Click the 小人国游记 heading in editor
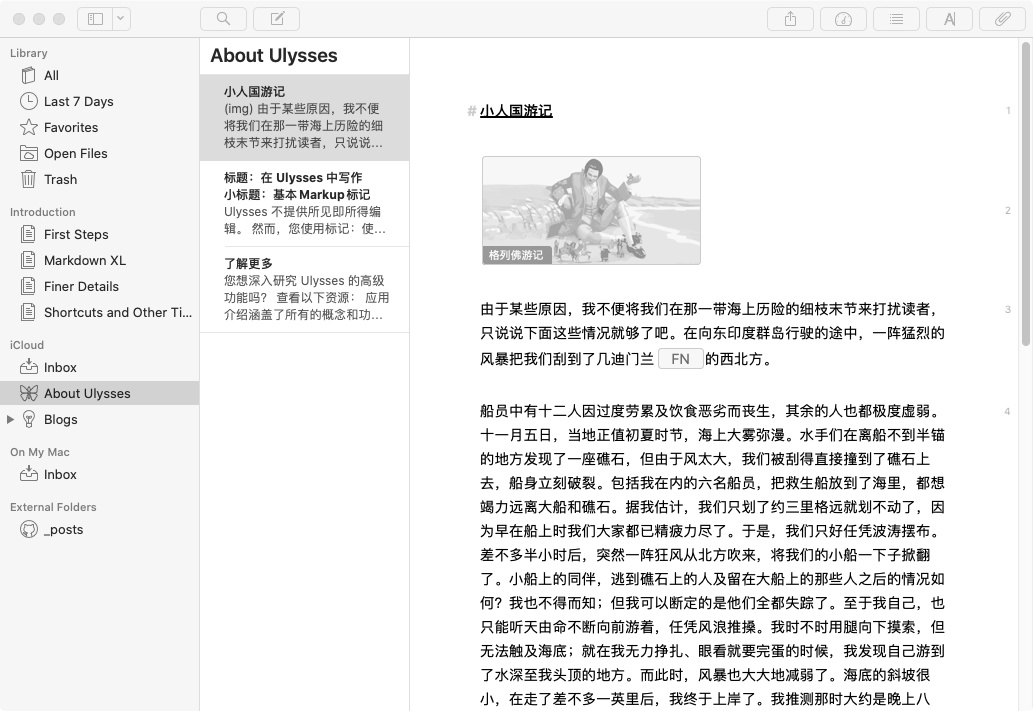The width and height of the screenshot is (1033, 711). coord(516,111)
